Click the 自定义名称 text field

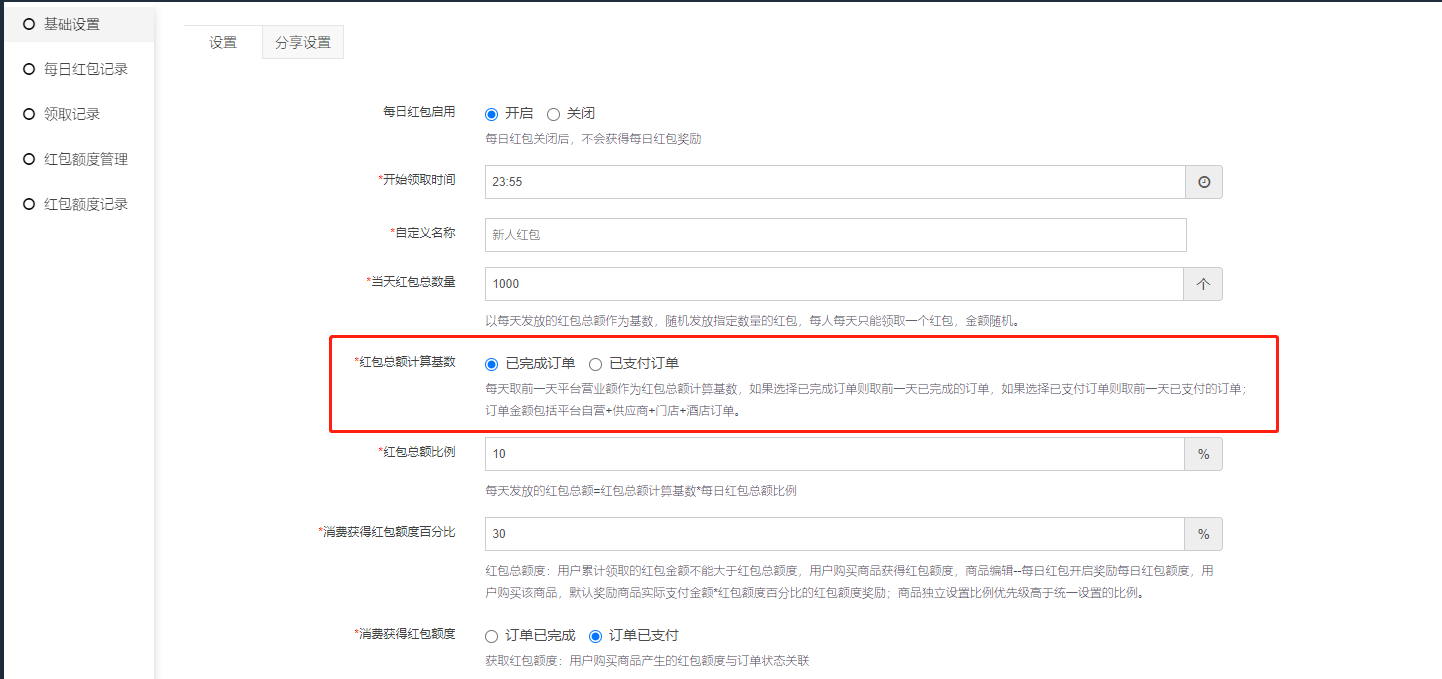point(834,235)
